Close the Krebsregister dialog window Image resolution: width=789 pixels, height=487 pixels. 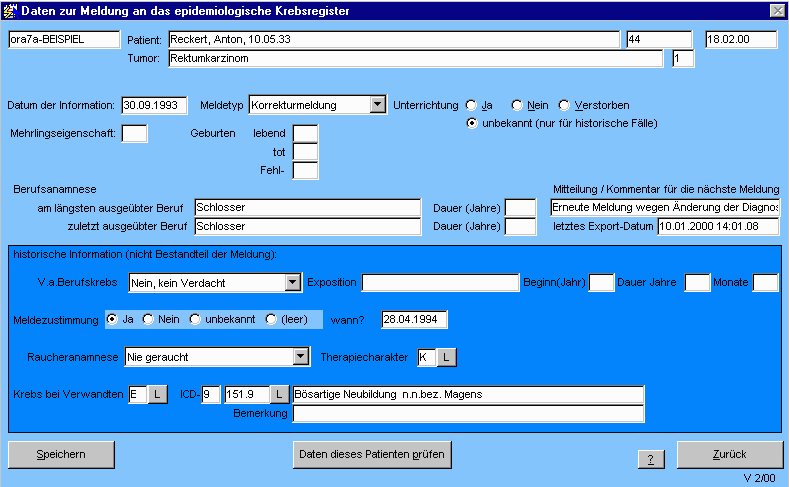pyautogui.click(x=777, y=9)
